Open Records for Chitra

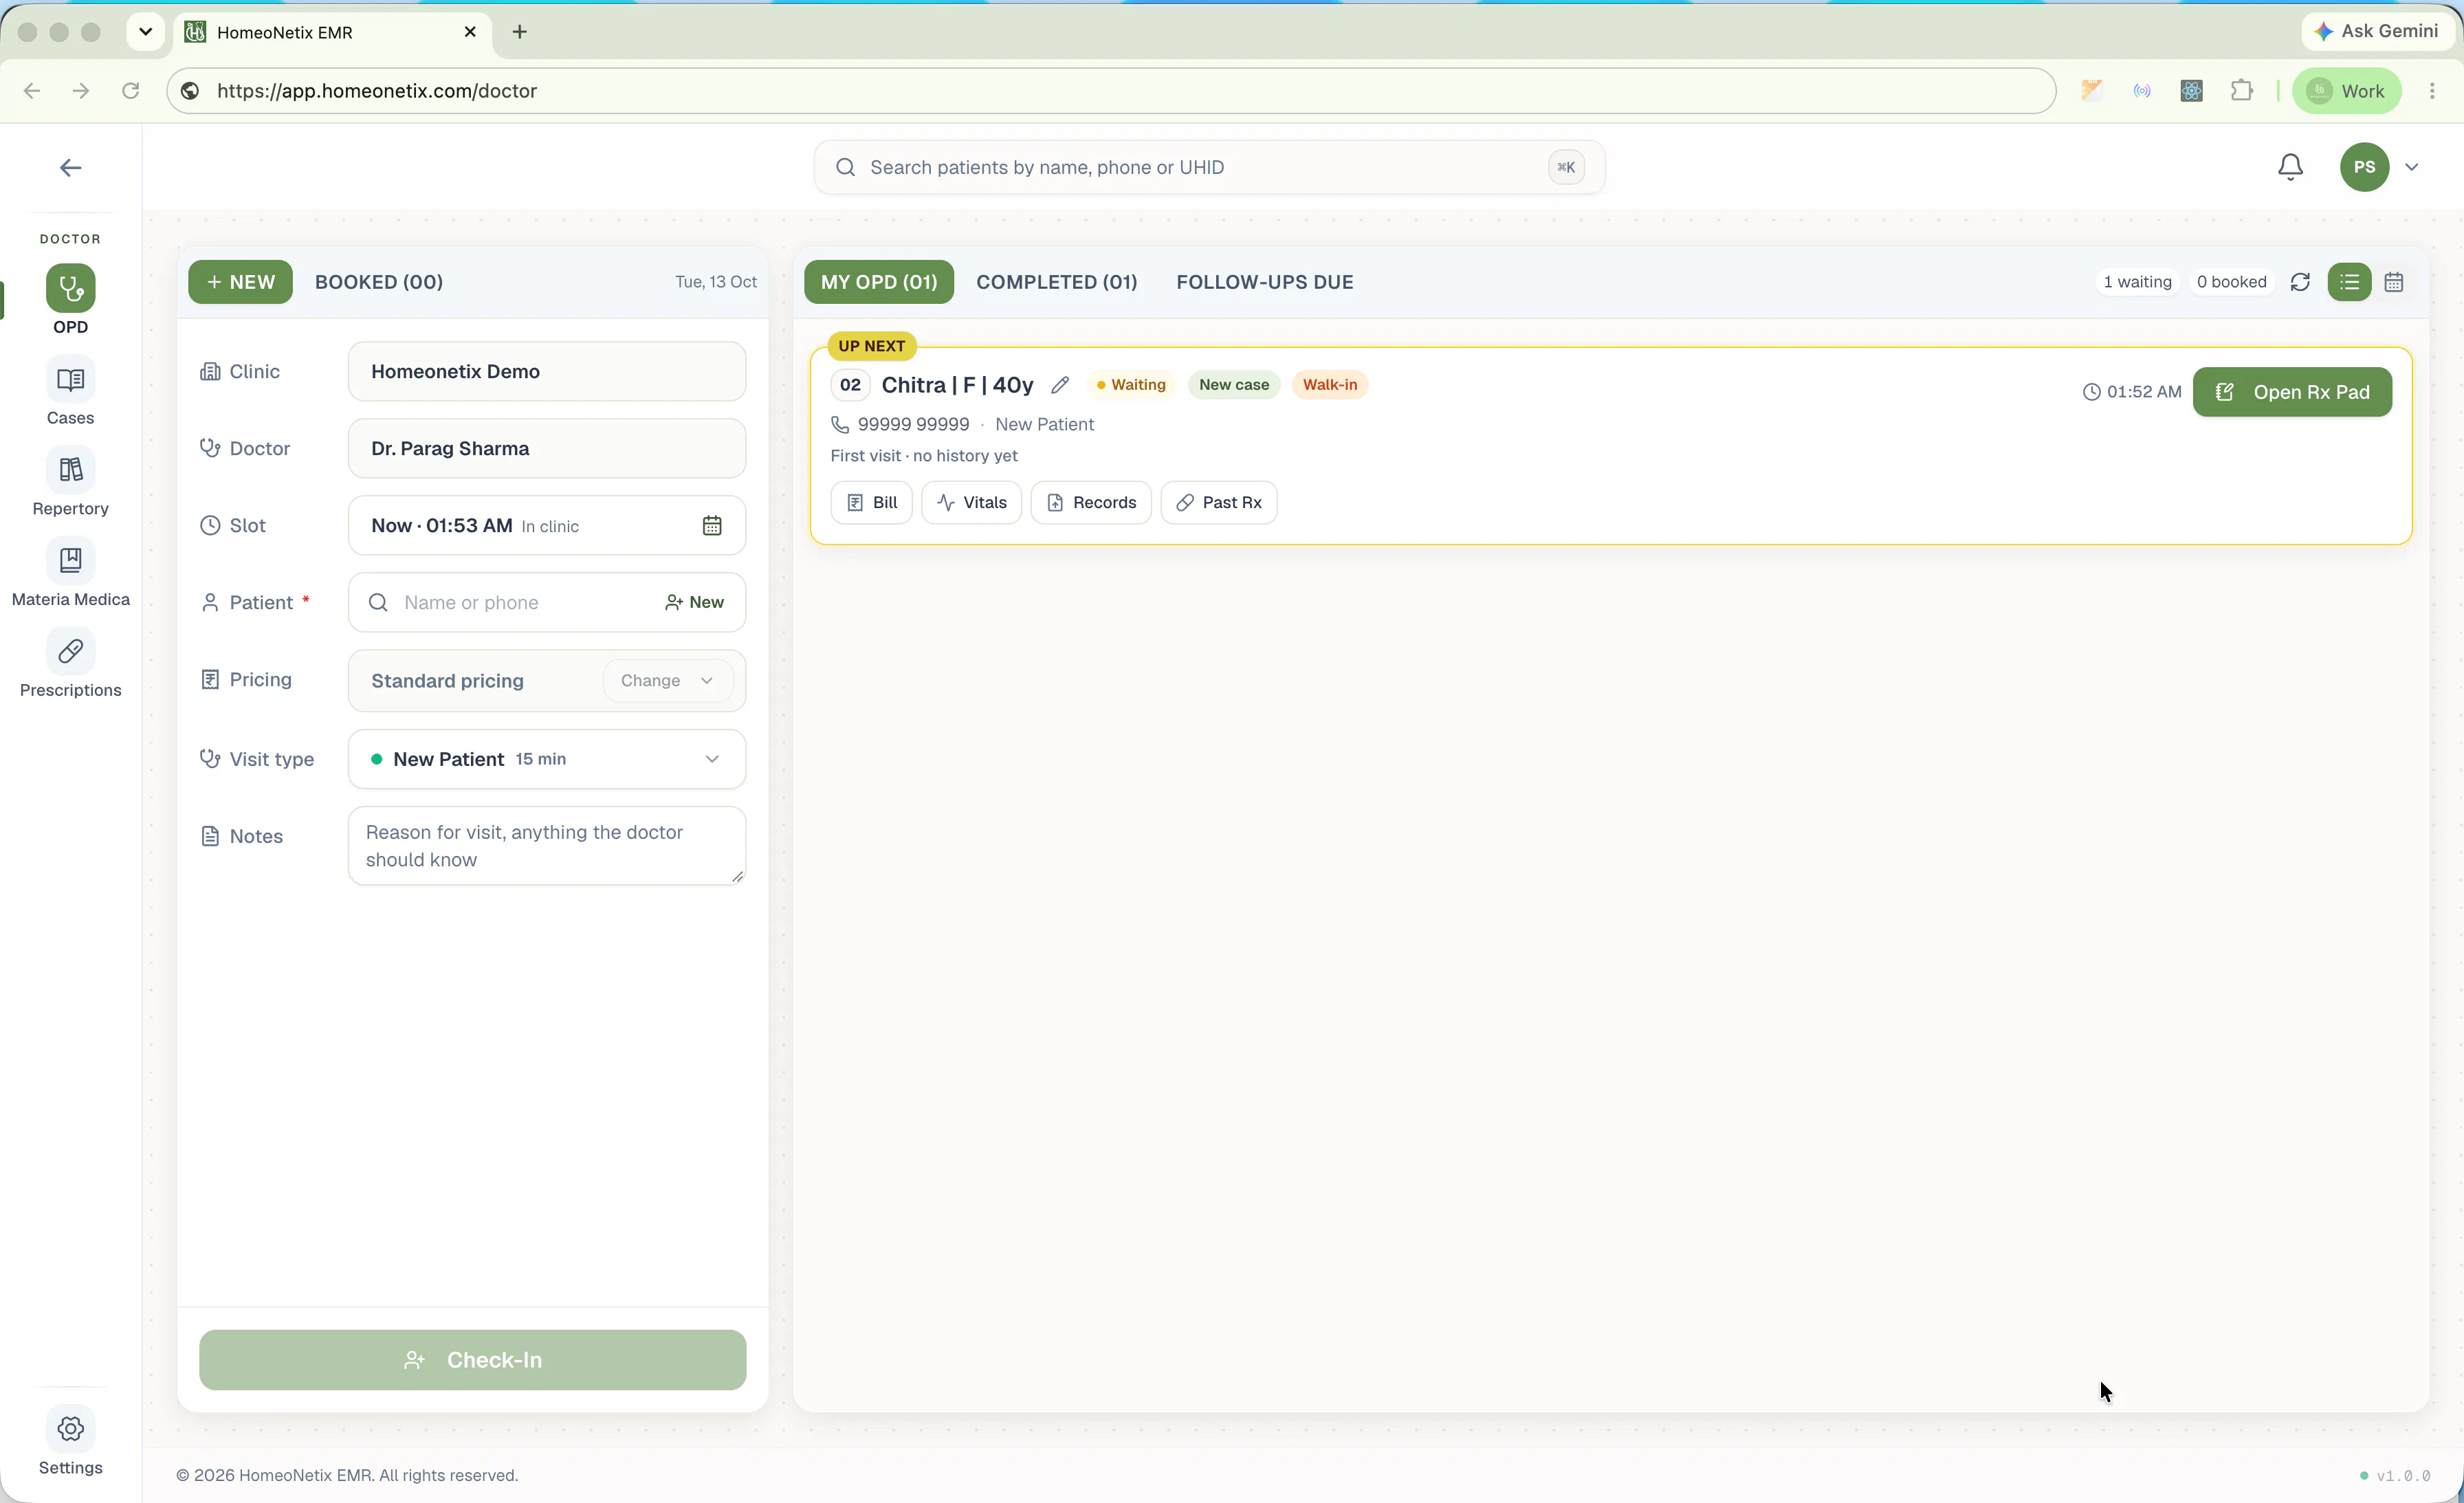pyautogui.click(x=1091, y=503)
